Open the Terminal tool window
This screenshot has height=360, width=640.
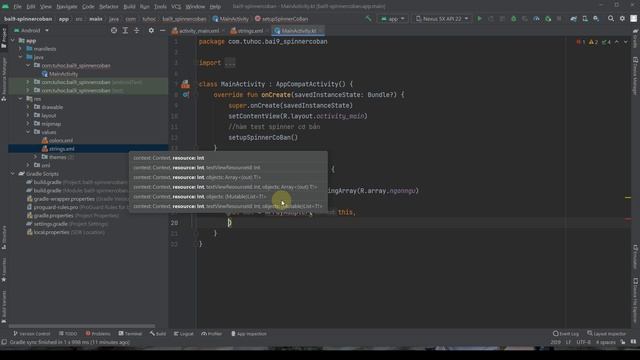click(x=130, y=334)
